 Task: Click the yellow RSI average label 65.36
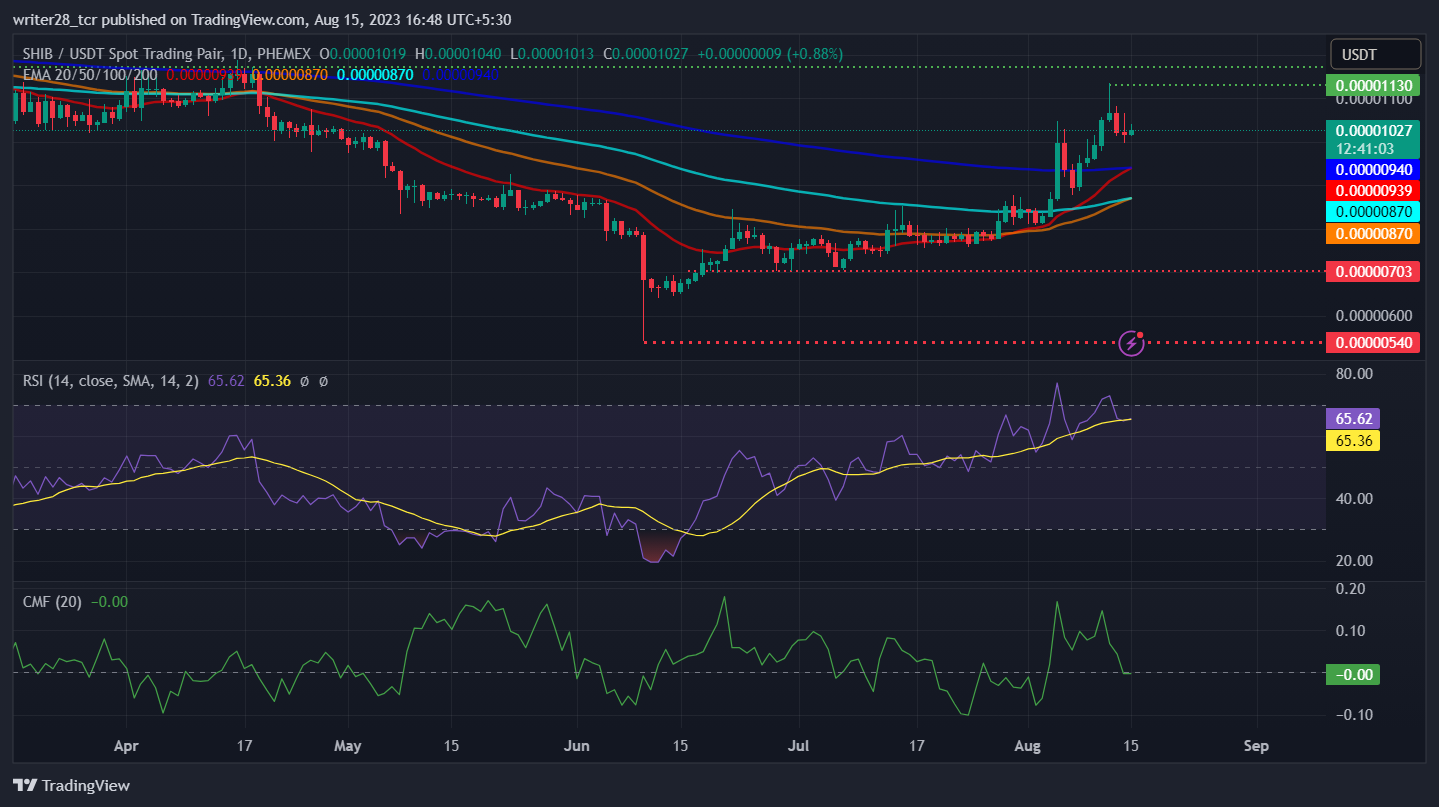click(1352, 440)
